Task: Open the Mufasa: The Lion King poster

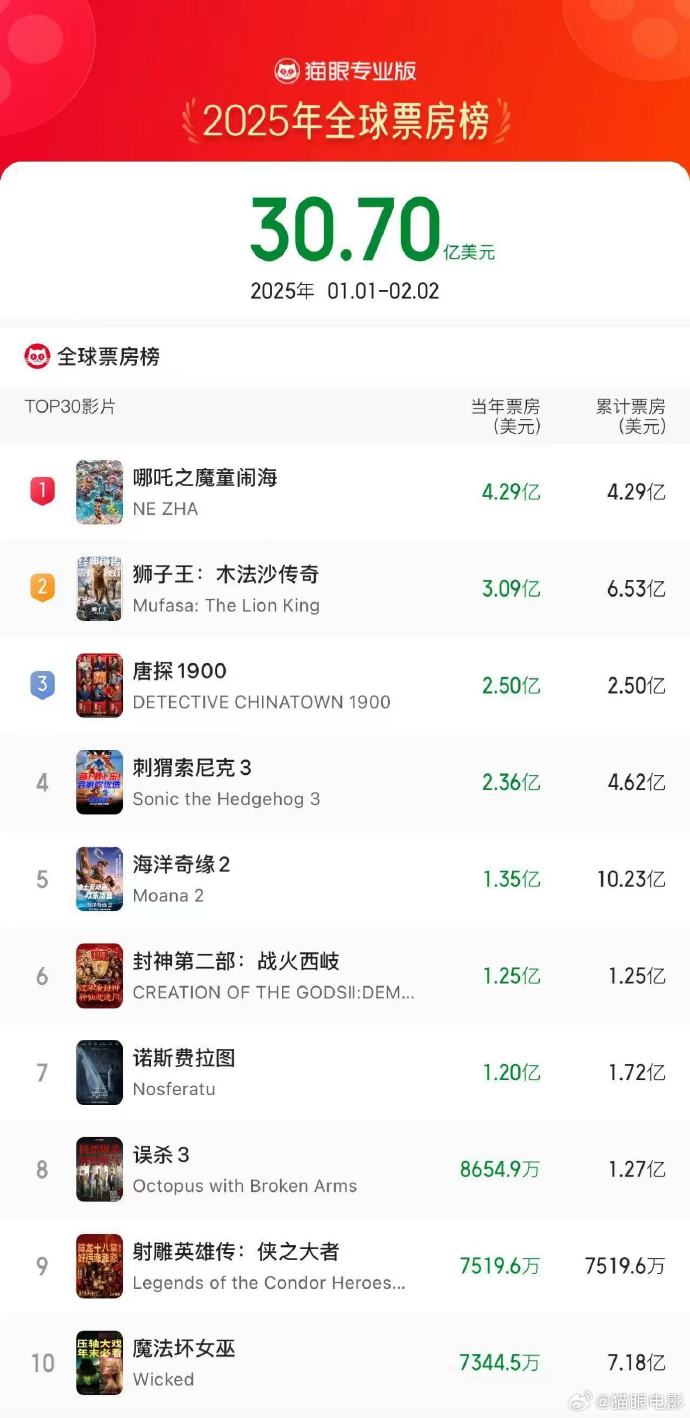Action: click(x=99, y=589)
